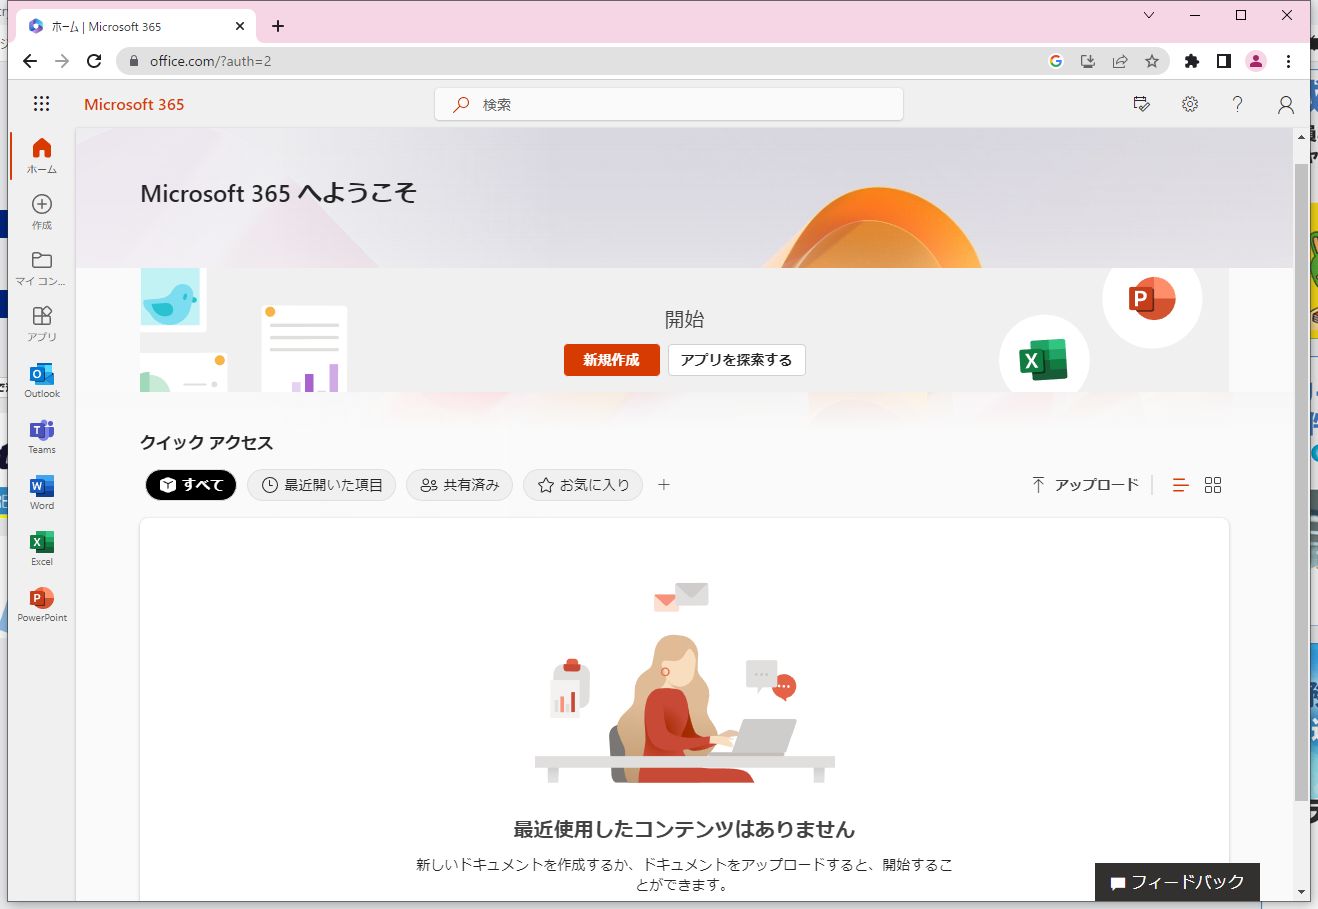1318x909 pixels.
Task: Open the フィードバック button
Action: pos(1177,882)
